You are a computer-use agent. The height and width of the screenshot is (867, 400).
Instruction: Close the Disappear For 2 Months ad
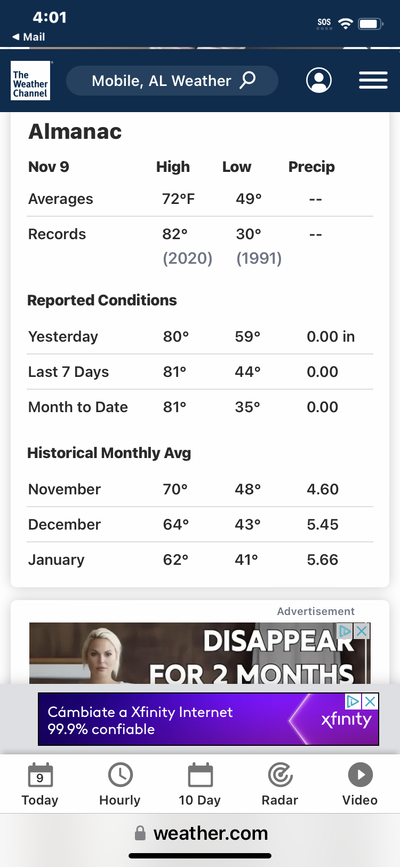tap(362, 631)
